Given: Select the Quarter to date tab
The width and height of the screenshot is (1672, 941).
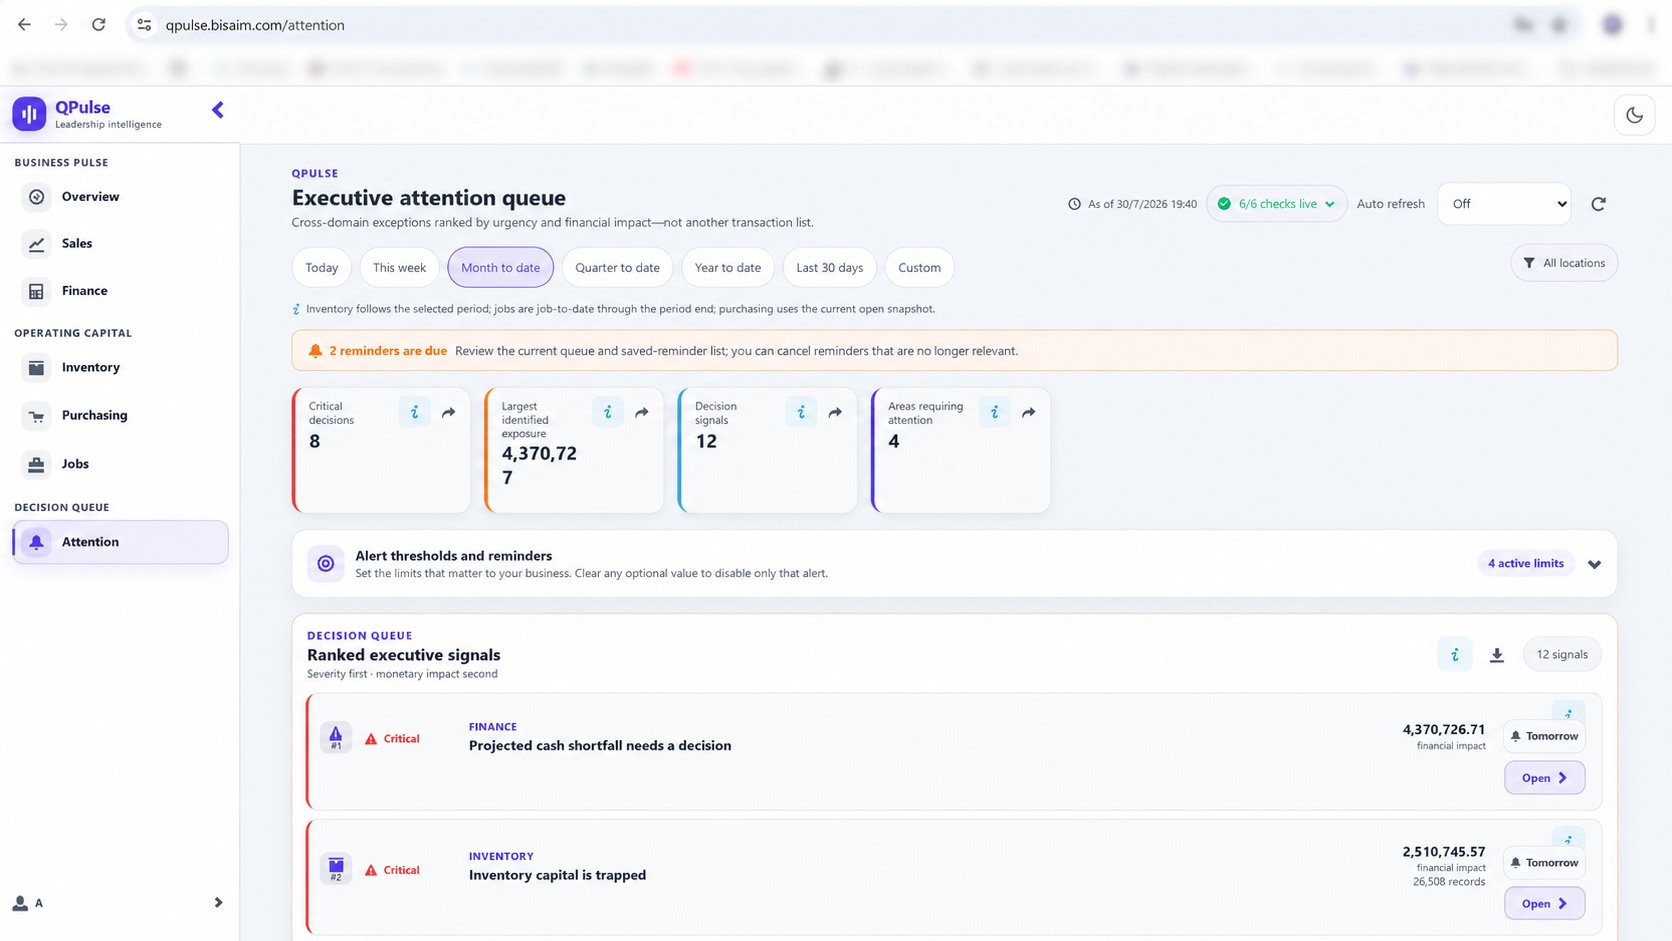Looking at the screenshot, I should pos(617,267).
